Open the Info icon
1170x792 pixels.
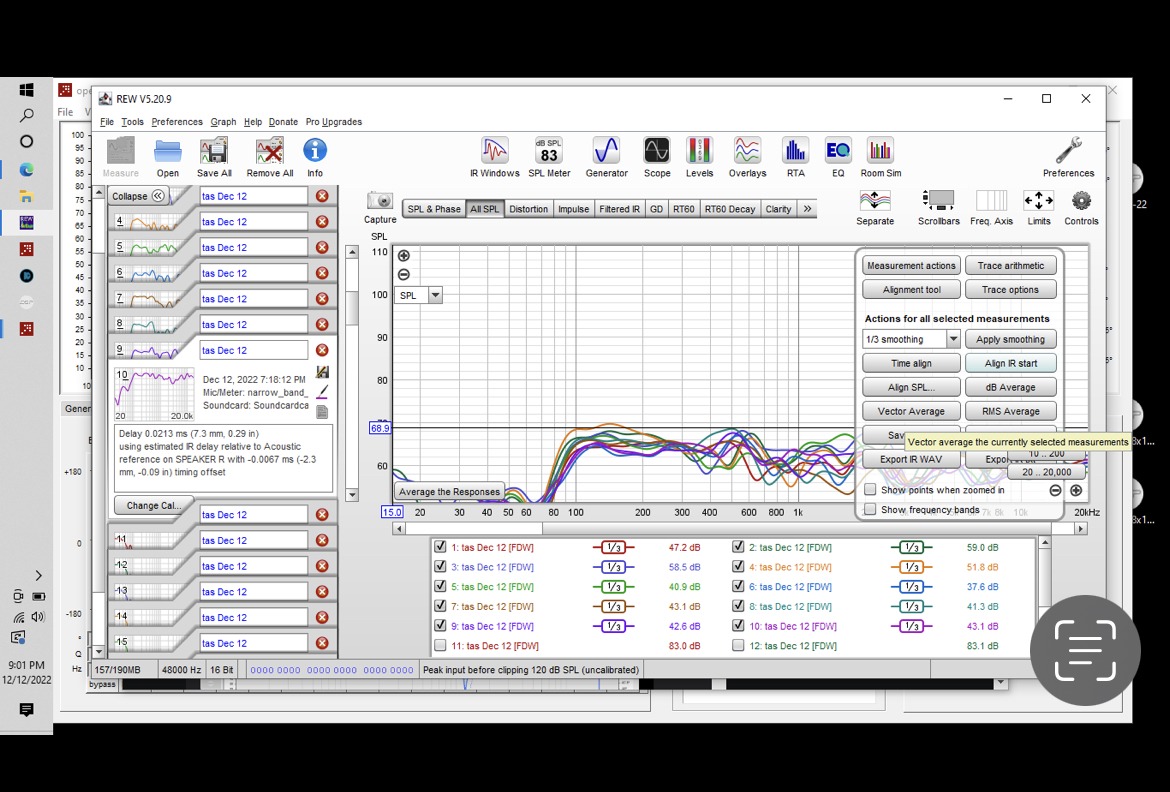coord(315,157)
